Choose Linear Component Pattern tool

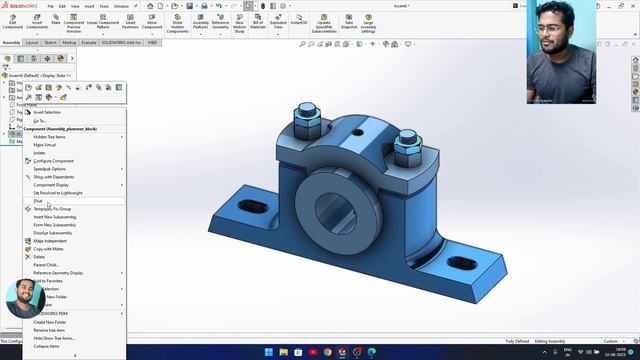pyautogui.click(x=103, y=22)
